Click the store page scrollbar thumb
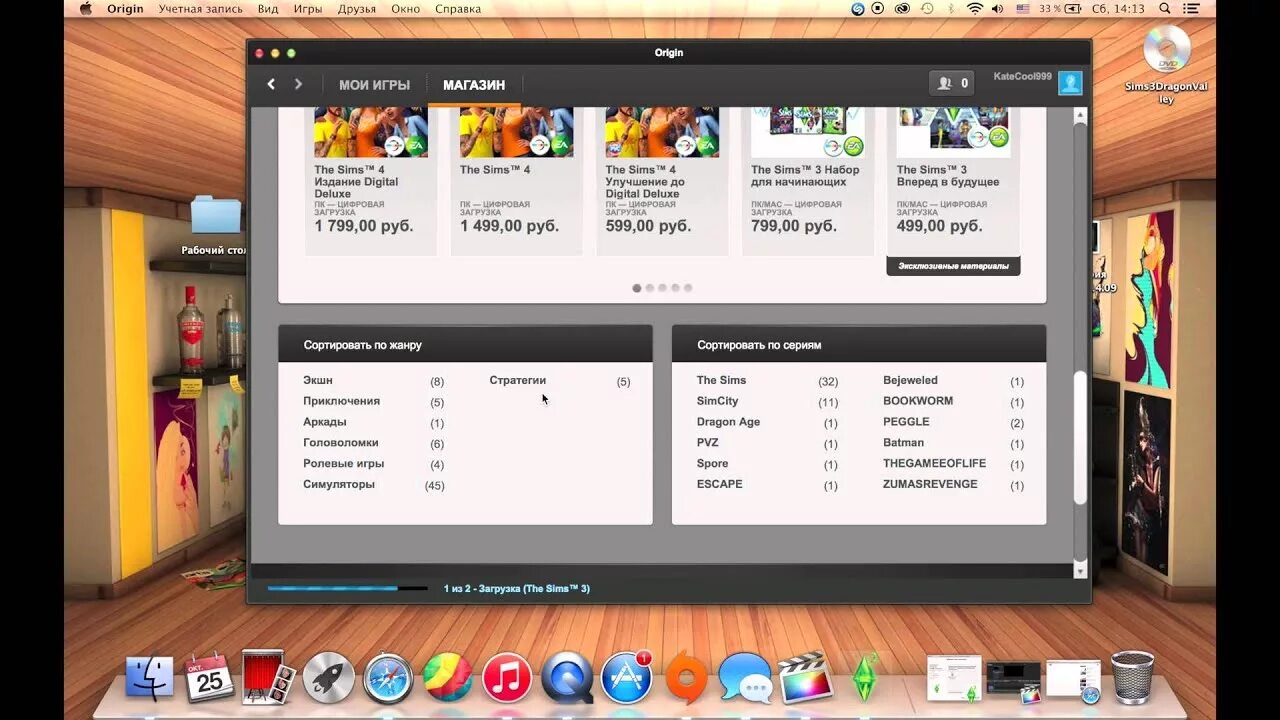The image size is (1280, 720). coord(1079,438)
